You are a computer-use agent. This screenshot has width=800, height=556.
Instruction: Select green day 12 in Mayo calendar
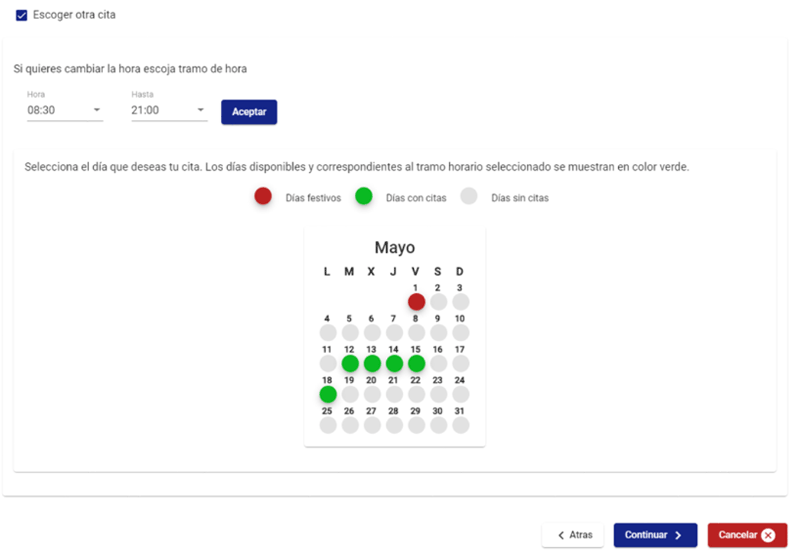(x=350, y=364)
